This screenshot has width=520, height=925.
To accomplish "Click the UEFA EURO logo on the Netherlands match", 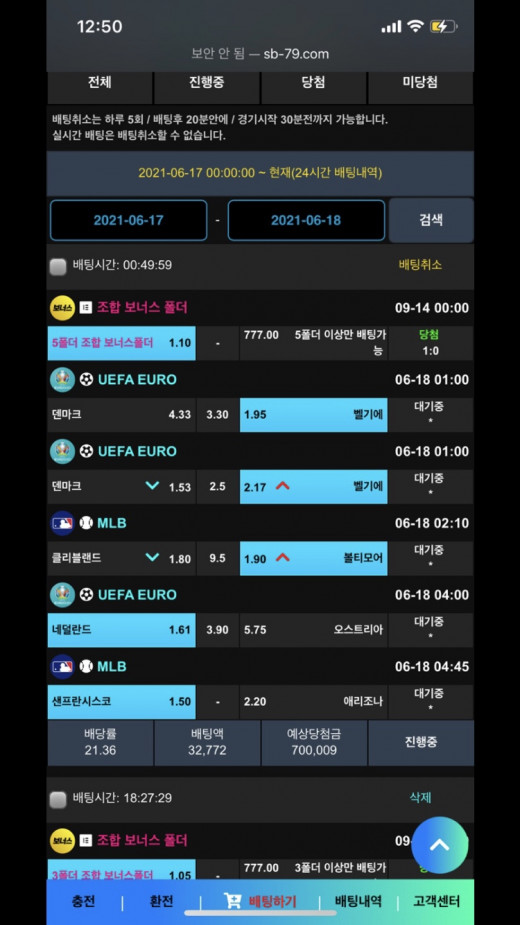I will [x=62, y=595].
